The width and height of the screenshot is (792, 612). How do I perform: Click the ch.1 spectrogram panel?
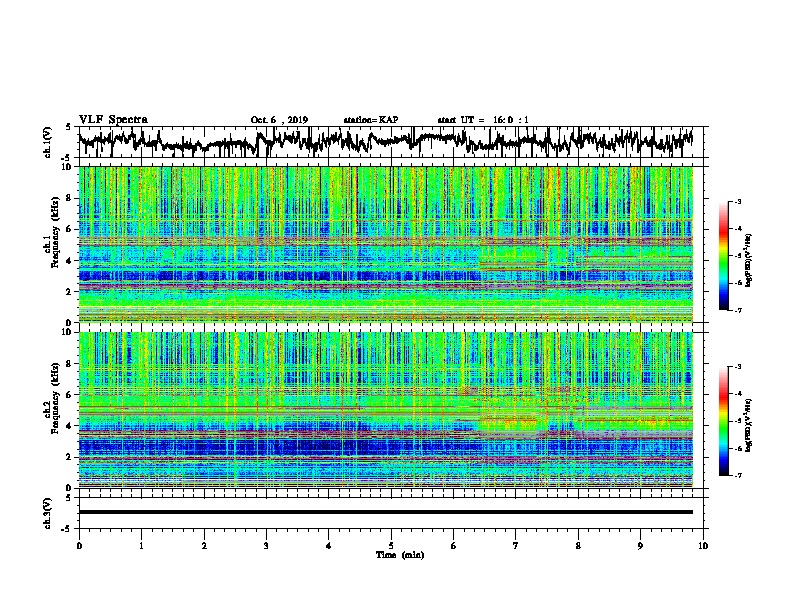385,244
